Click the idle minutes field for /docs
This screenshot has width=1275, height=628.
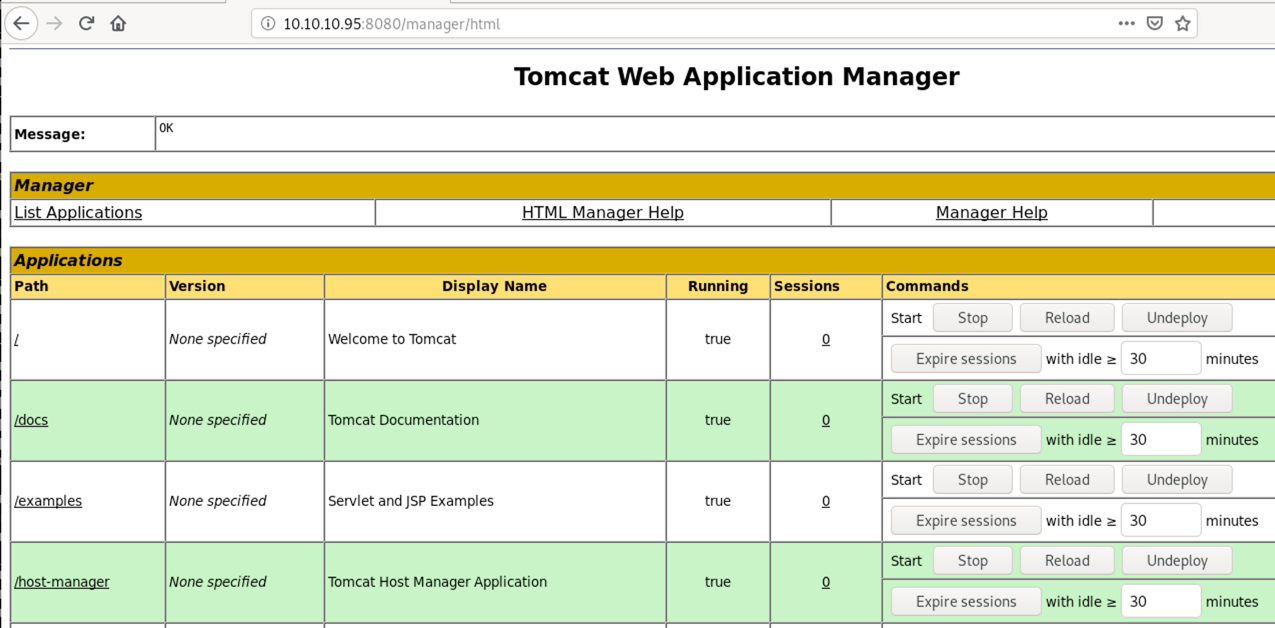[1161, 439]
